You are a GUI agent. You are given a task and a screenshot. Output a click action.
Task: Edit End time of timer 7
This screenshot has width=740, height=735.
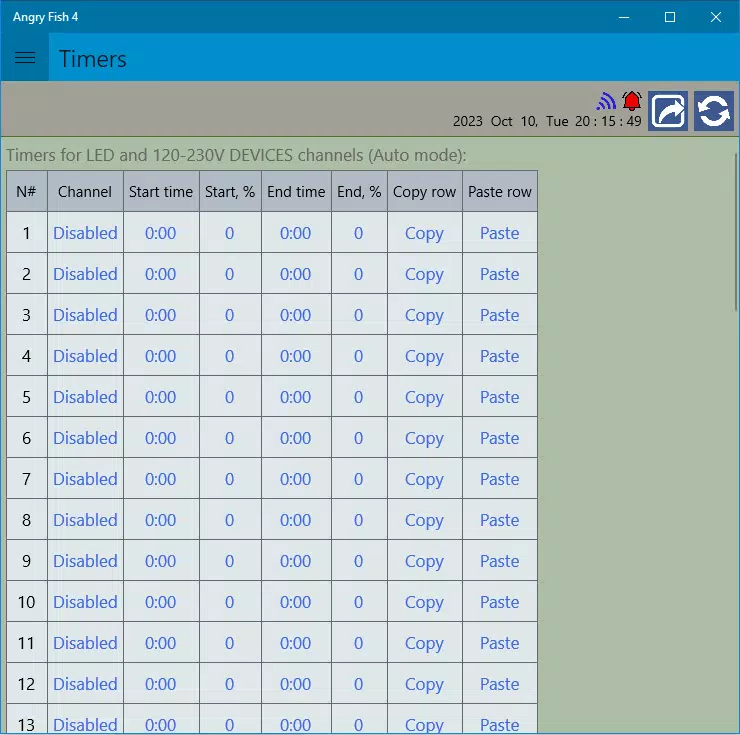pos(295,479)
